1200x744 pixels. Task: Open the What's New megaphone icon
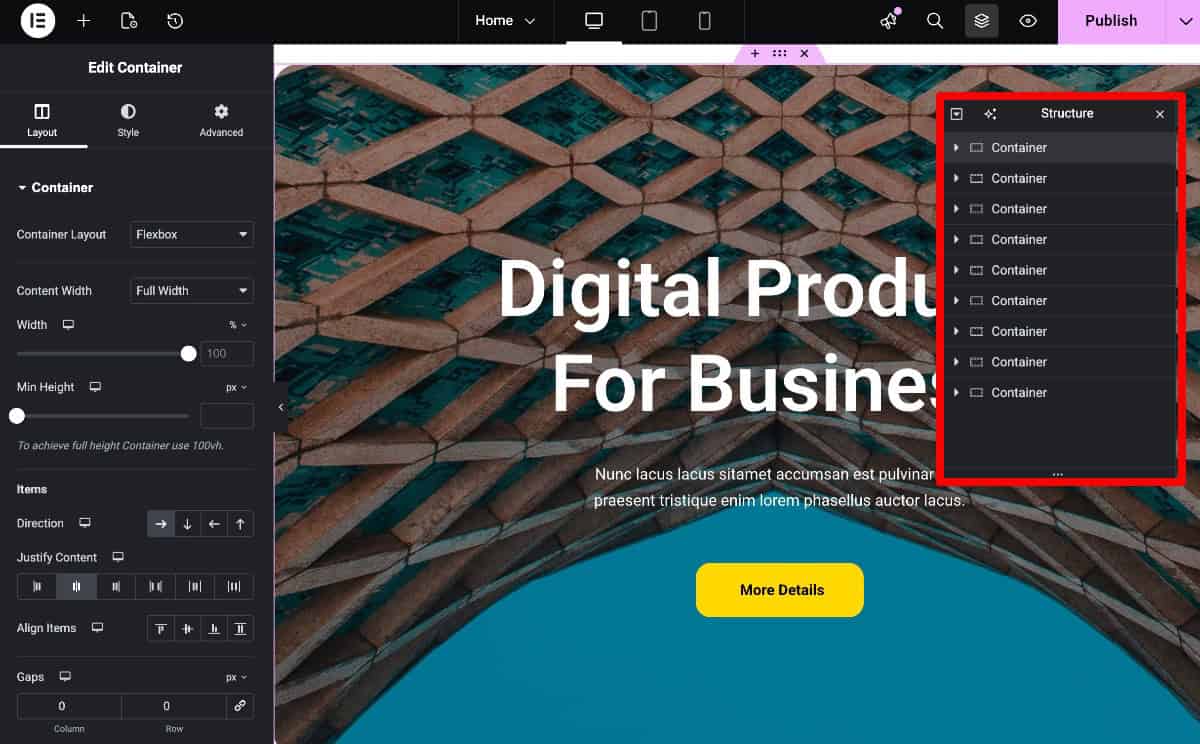pyautogui.click(x=889, y=21)
